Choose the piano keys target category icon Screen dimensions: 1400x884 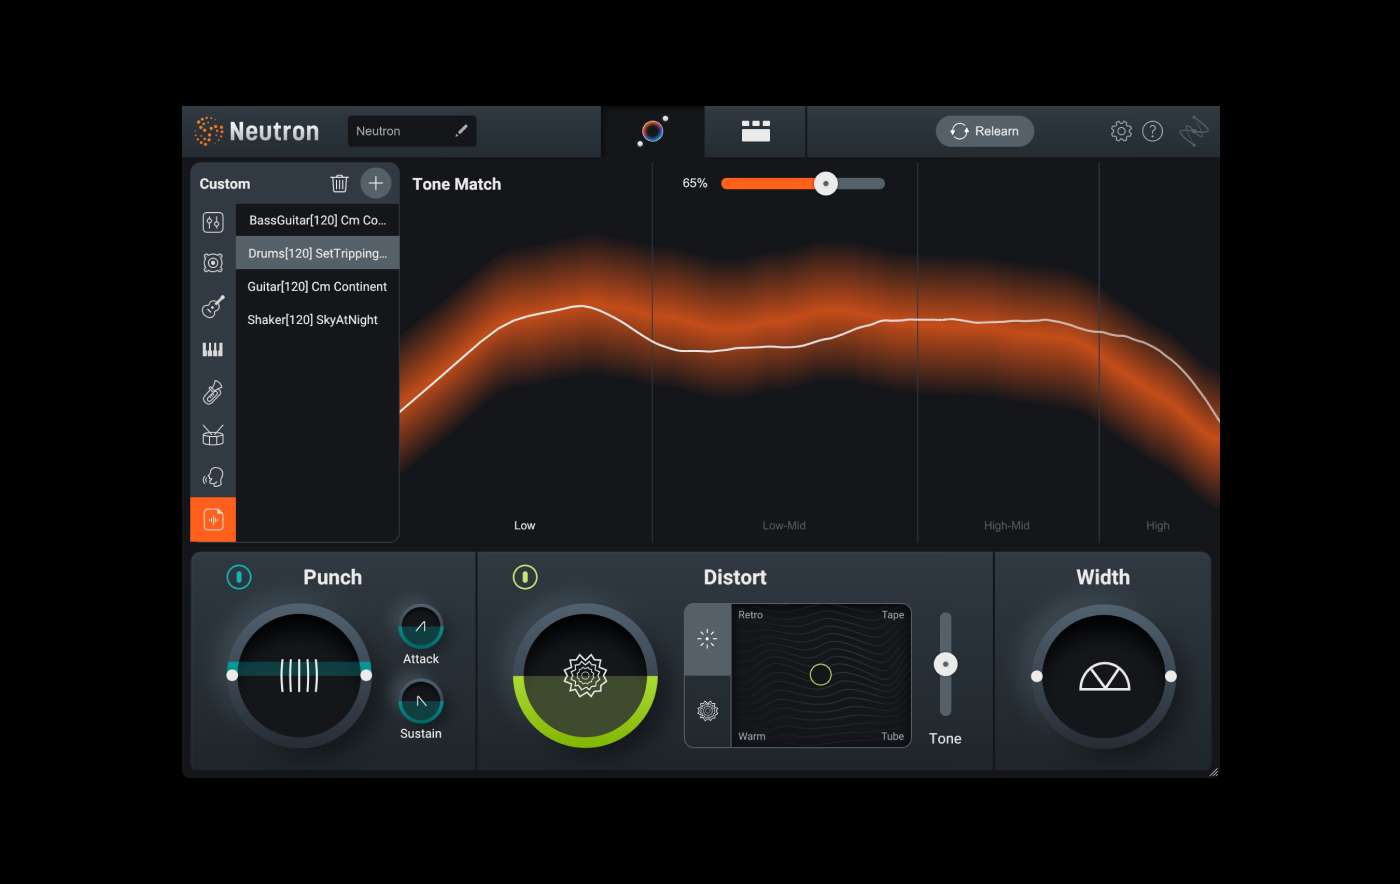pyautogui.click(x=213, y=349)
